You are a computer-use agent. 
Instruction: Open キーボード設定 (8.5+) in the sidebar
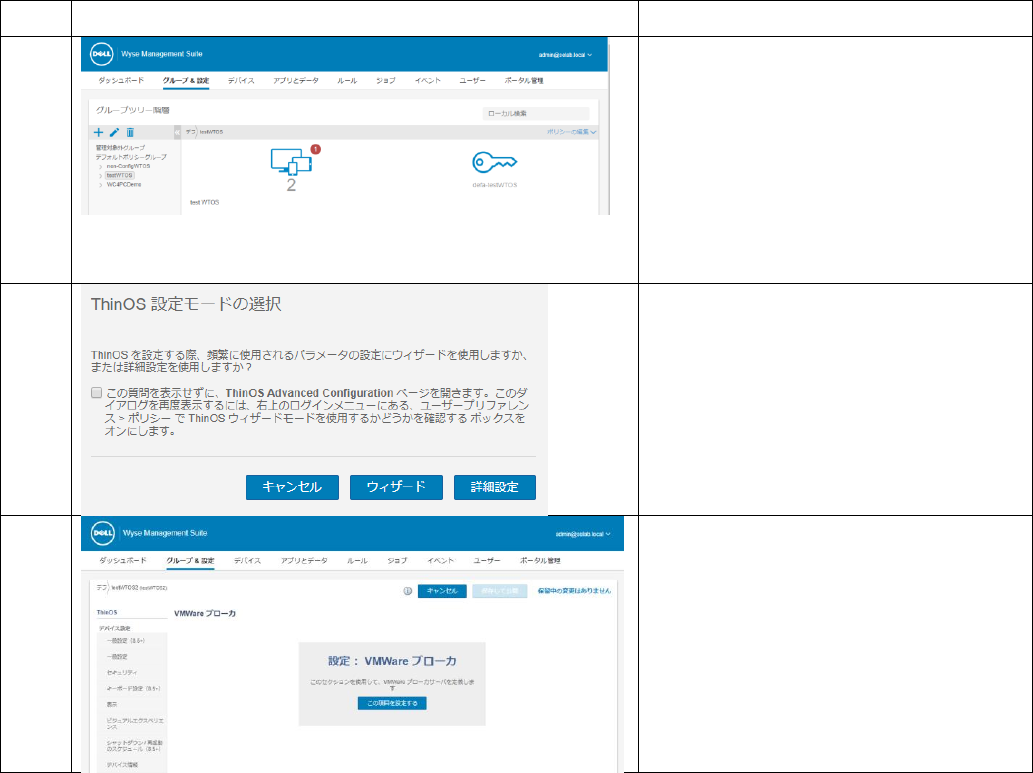(134, 689)
